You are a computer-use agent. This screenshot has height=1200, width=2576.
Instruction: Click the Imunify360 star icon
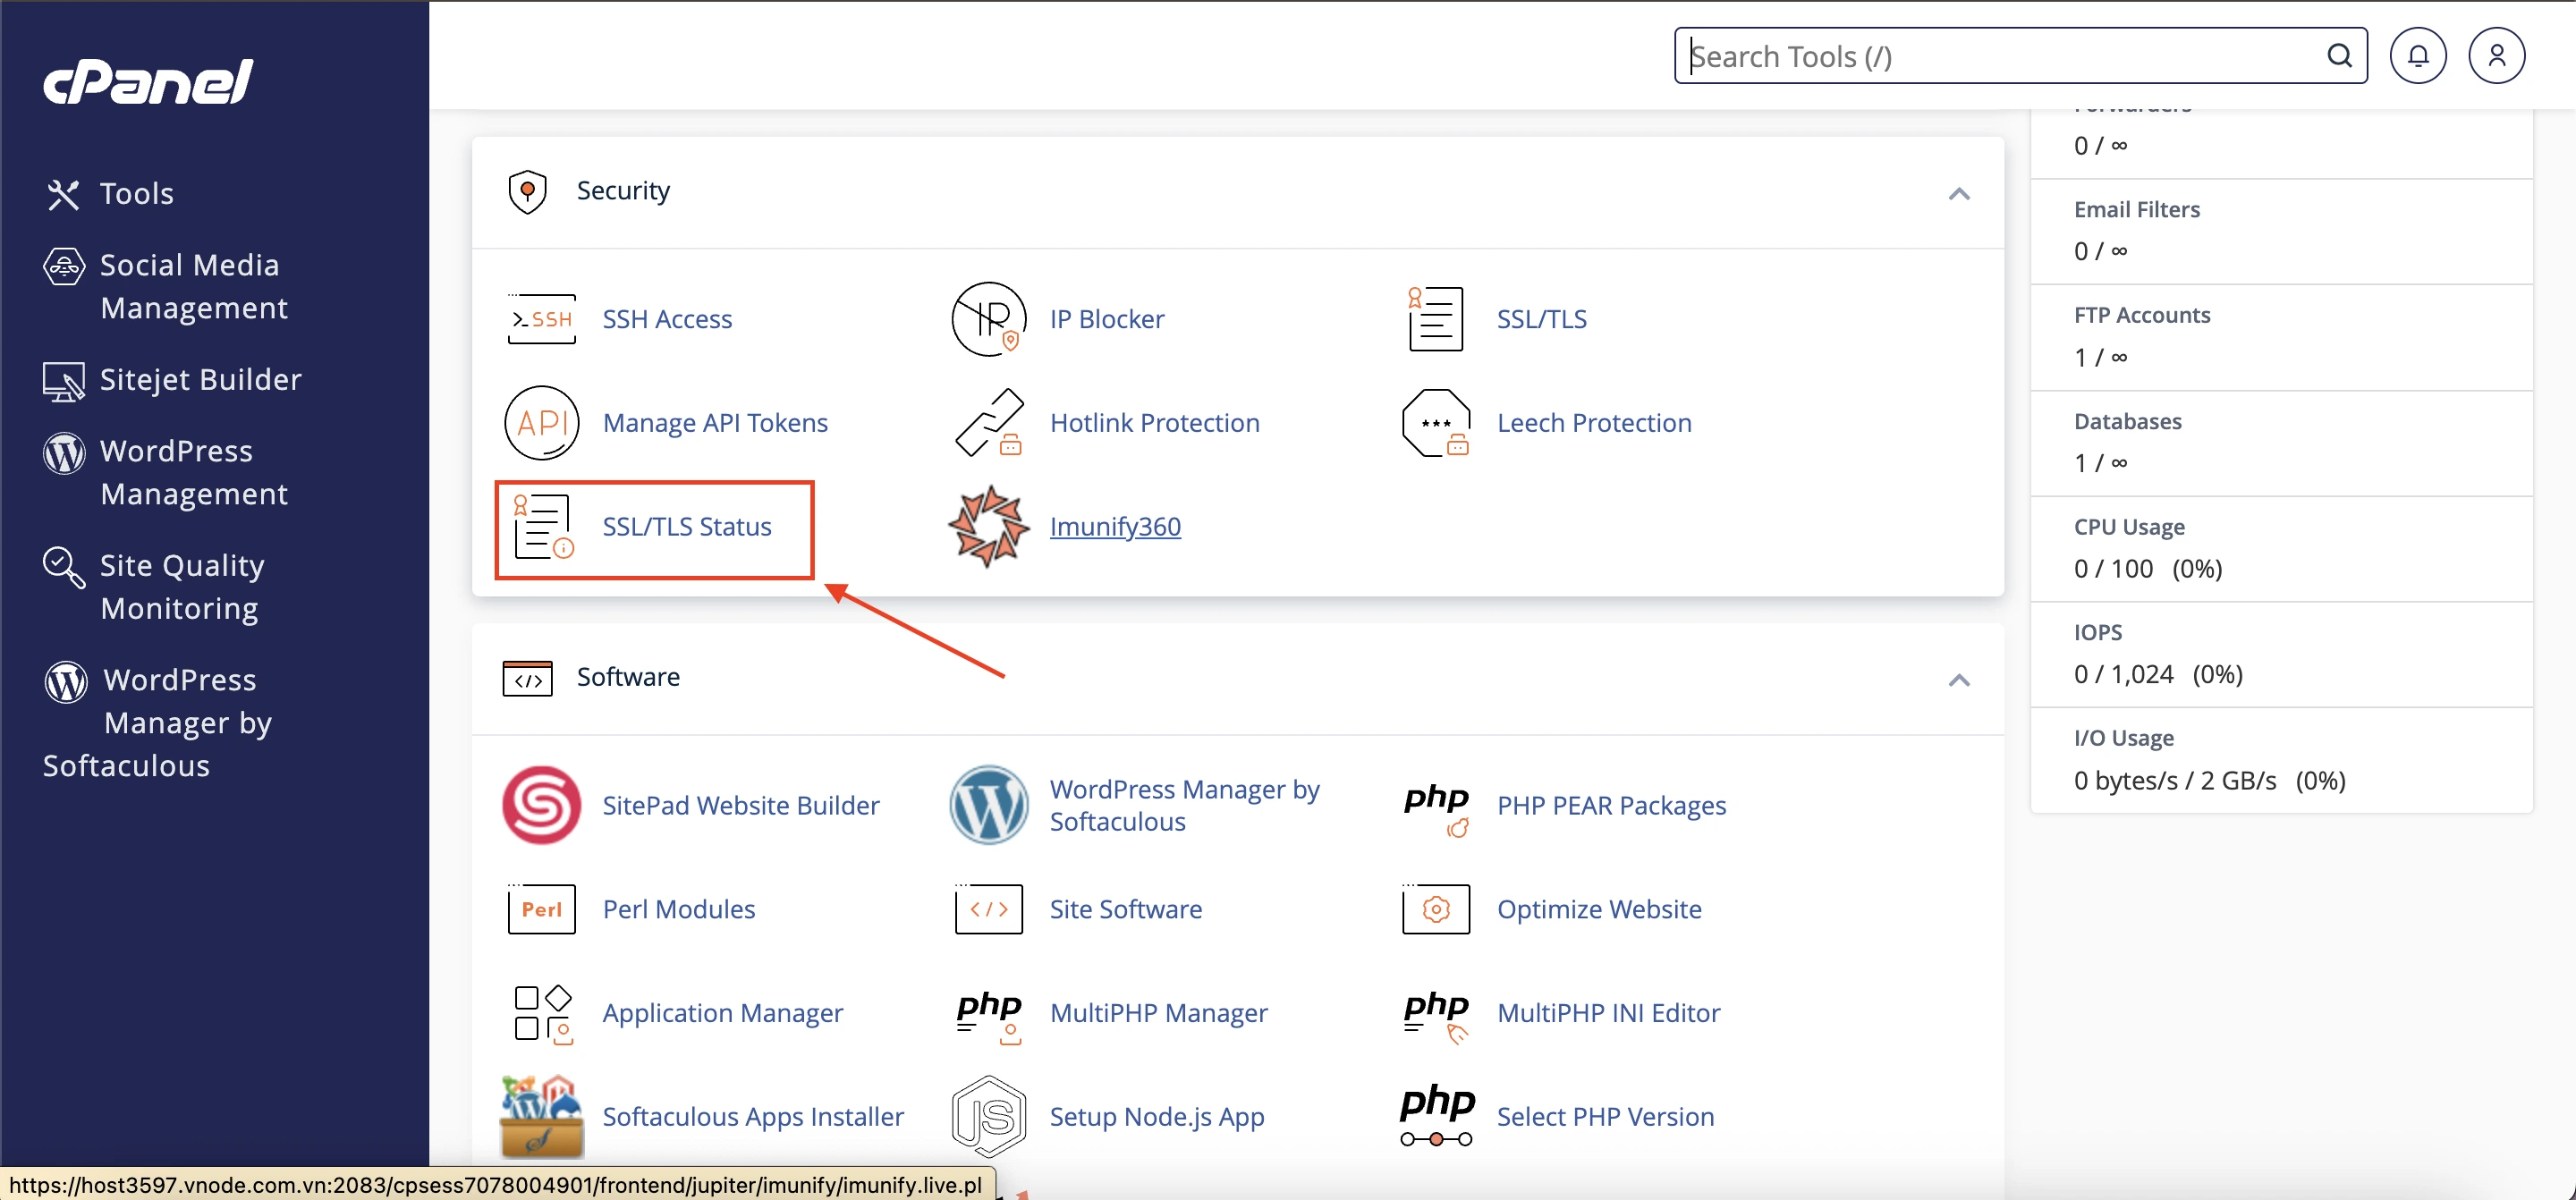[x=988, y=527]
